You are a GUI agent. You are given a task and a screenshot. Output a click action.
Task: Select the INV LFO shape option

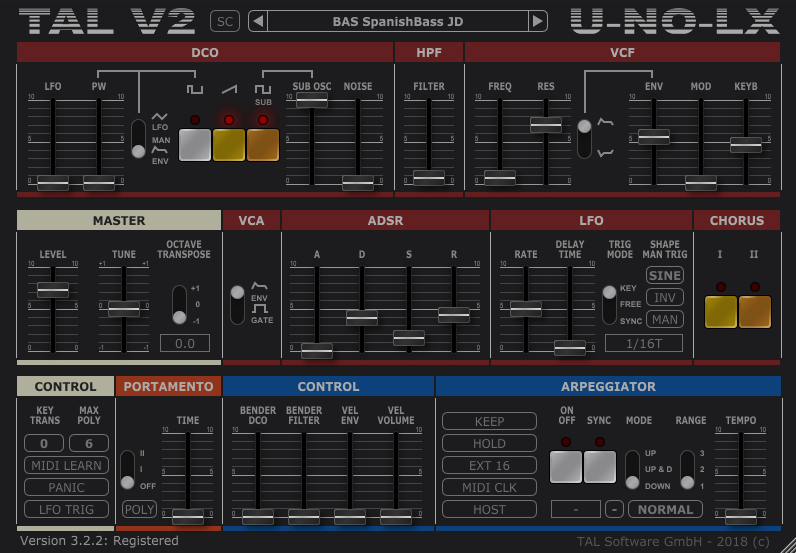[x=664, y=297]
